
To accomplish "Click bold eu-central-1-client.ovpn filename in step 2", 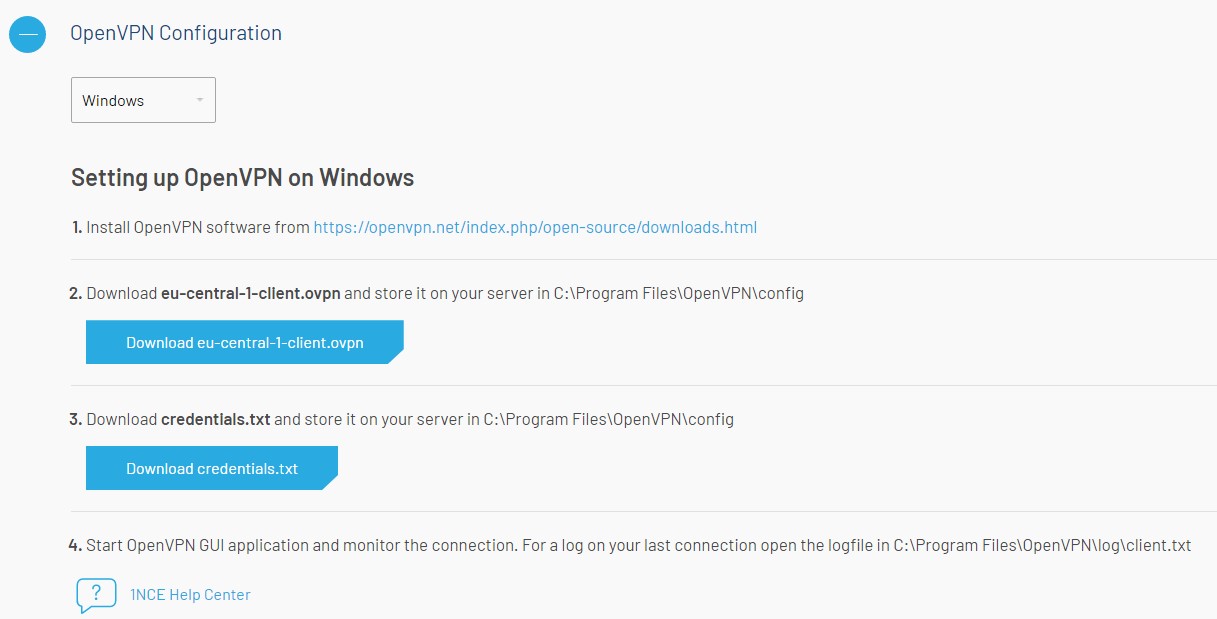I will click(x=250, y=294).
